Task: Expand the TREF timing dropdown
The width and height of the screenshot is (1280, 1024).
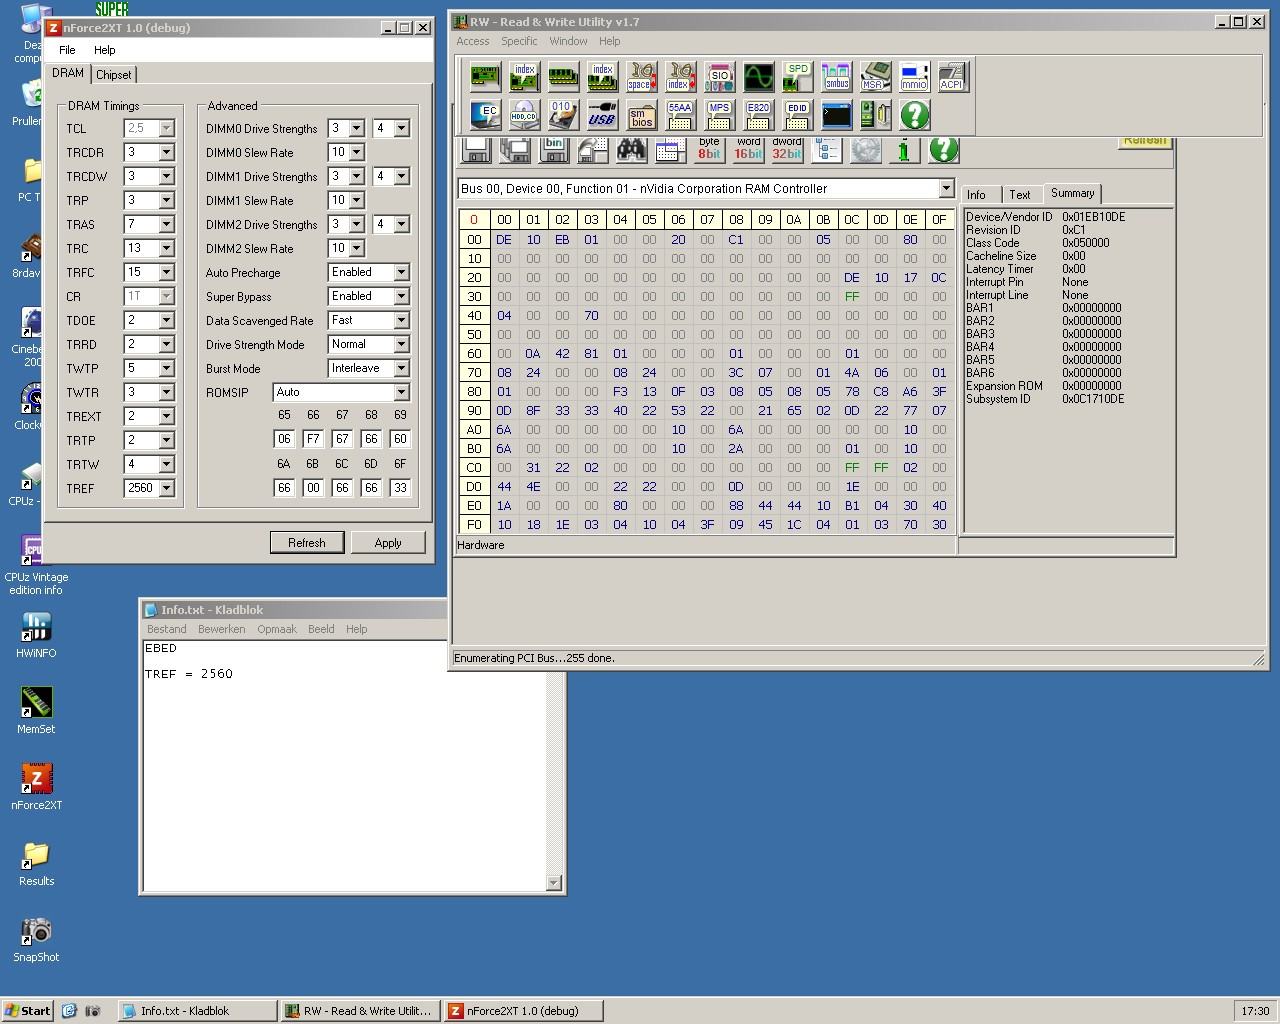Action: pos(166,489)
